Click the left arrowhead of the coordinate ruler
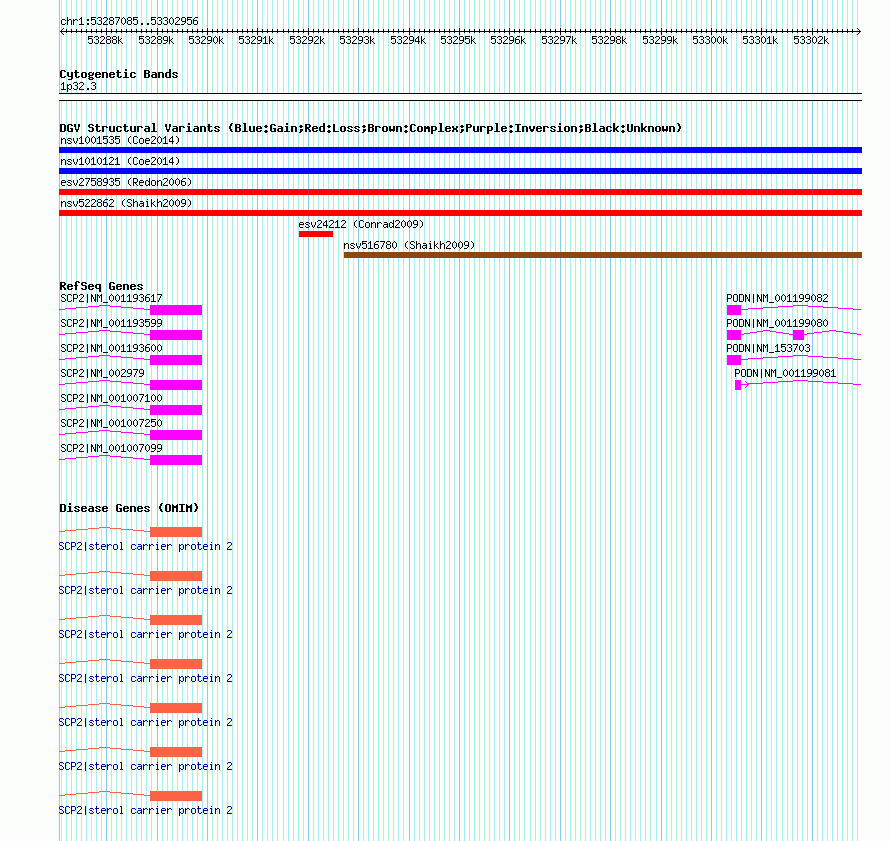The height and width of the screenshot is (841, 890). point(62,31)
